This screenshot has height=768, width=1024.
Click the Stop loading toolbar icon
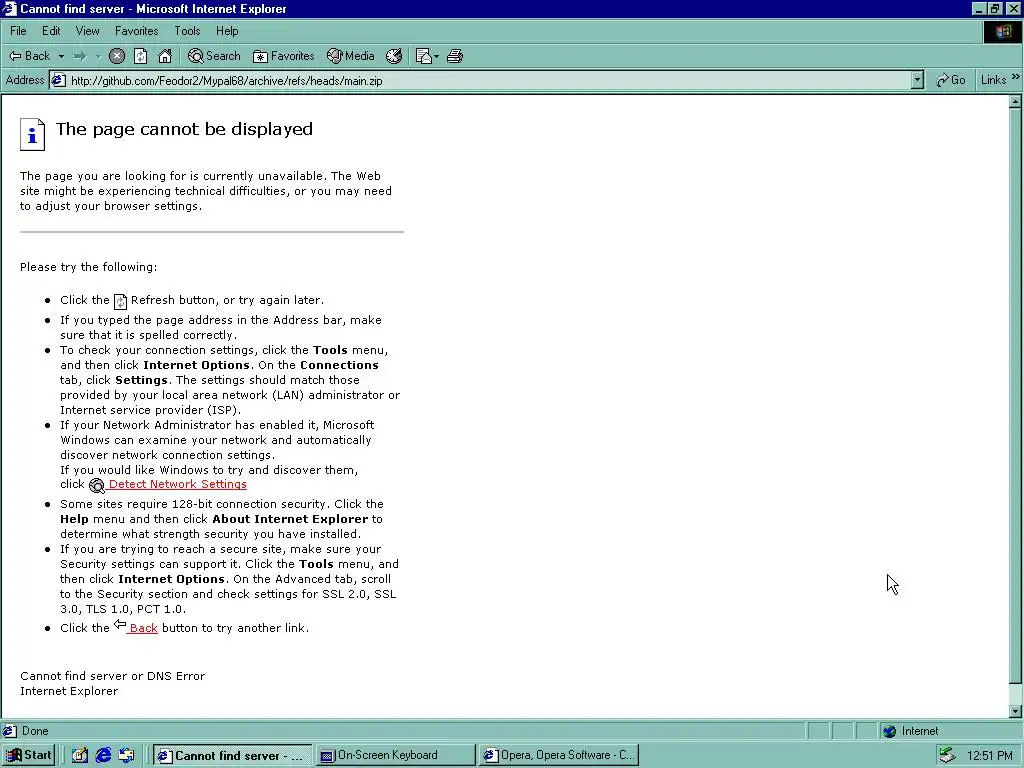pyautogui.click(x=116, y=56)
